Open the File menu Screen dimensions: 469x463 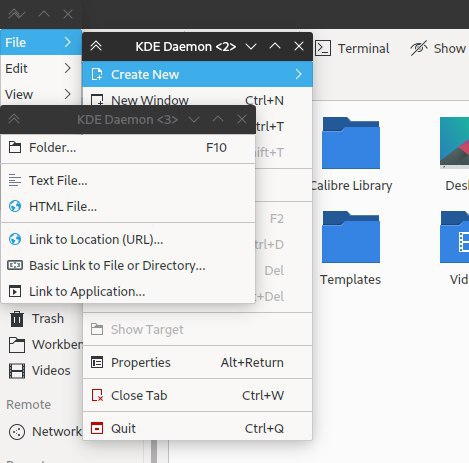pos(41,42)
